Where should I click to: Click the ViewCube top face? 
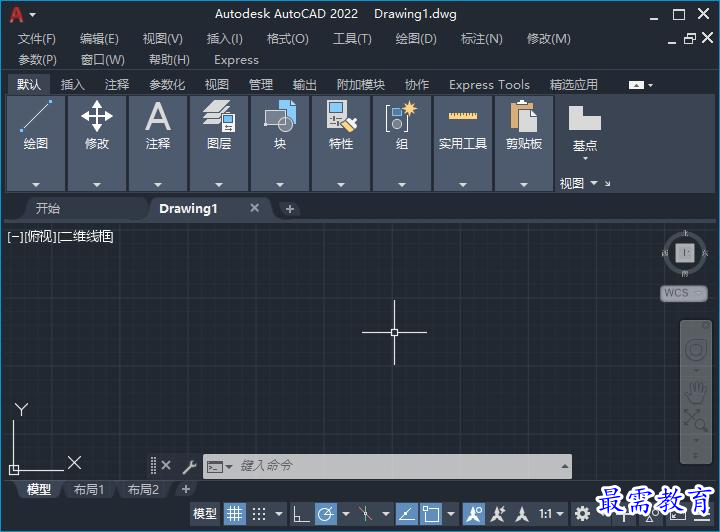pyautogui.click(x=685, y=252)
